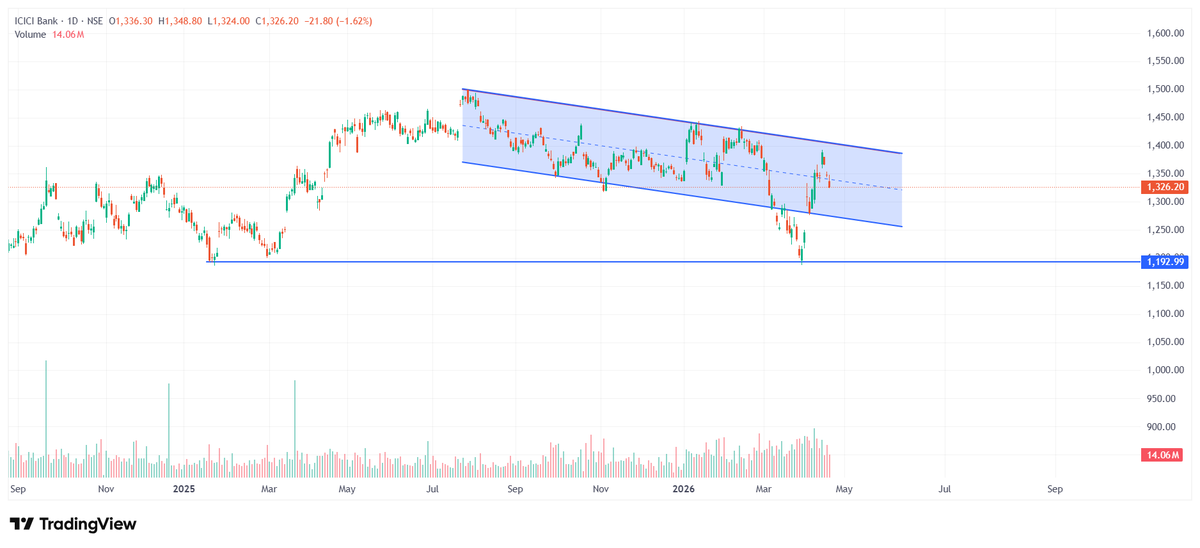Screen dimensions: 1200x548
Task: Click the 1,050.00 price axis label
Action: click(1165, 342)
